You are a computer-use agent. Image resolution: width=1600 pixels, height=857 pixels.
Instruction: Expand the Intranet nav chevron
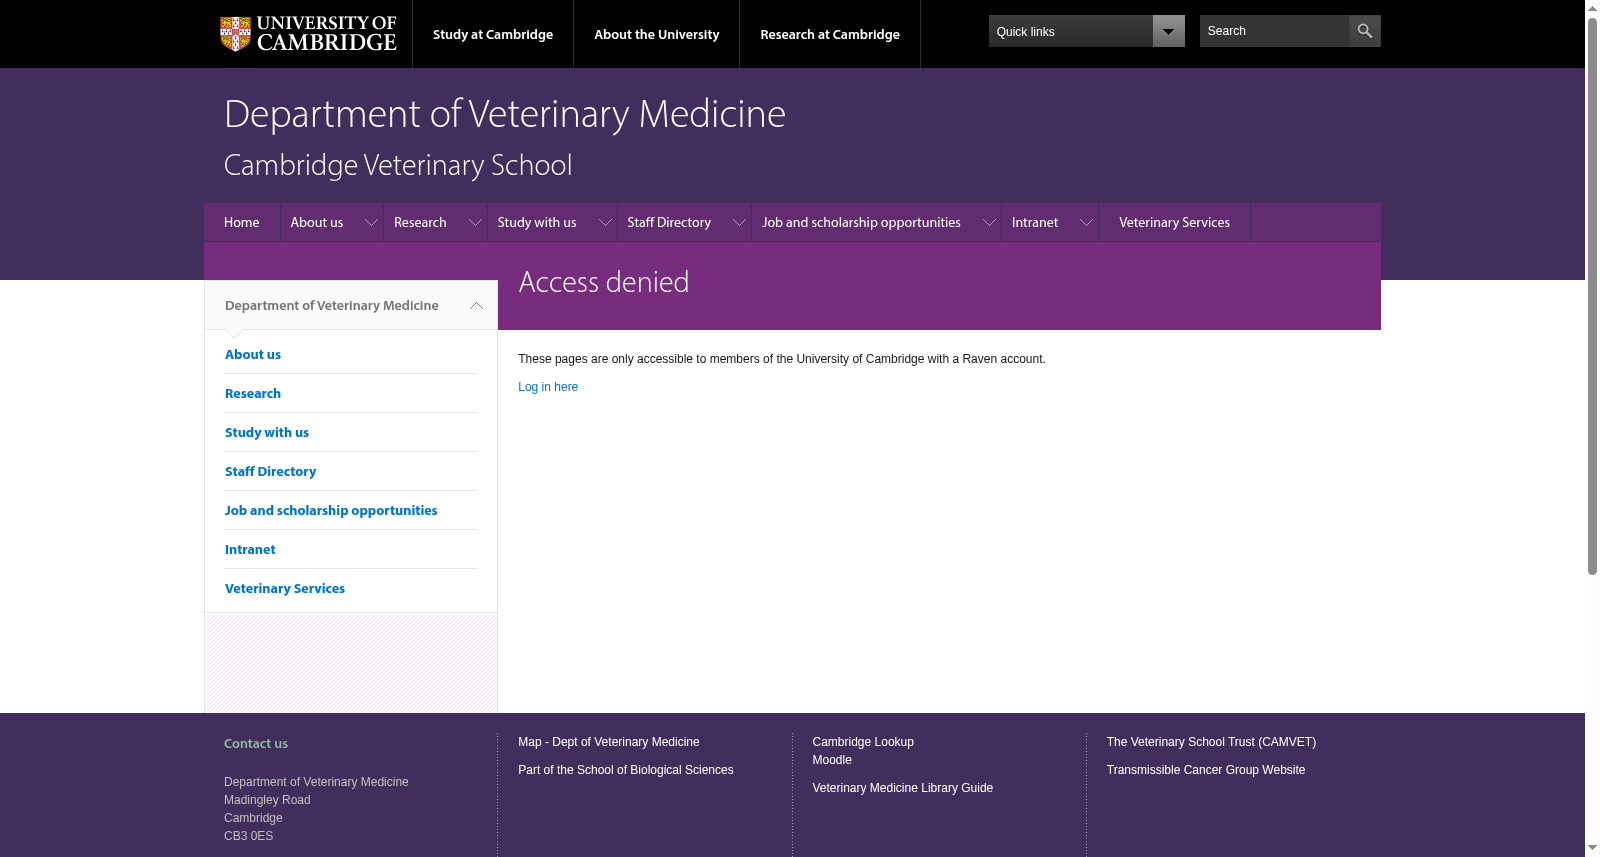(1086, 222)
